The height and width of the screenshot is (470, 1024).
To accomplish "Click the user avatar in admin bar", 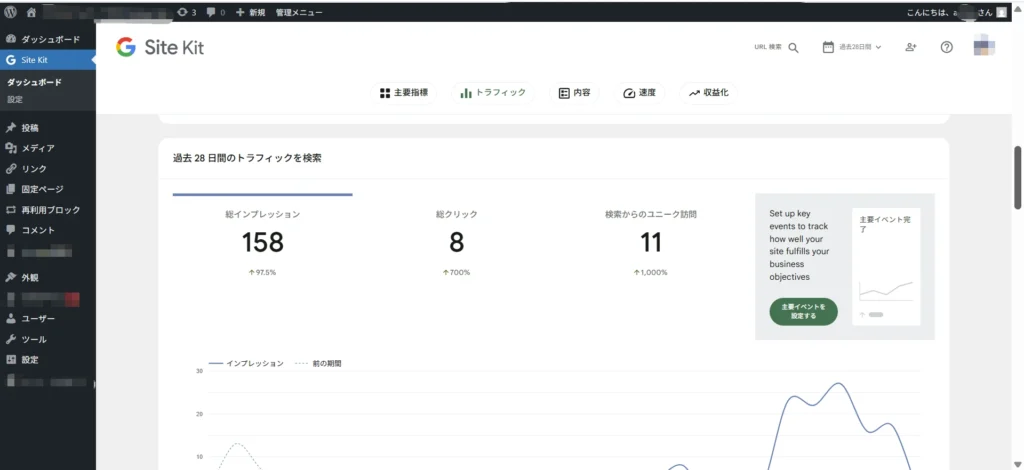I will pos(1001,12).
